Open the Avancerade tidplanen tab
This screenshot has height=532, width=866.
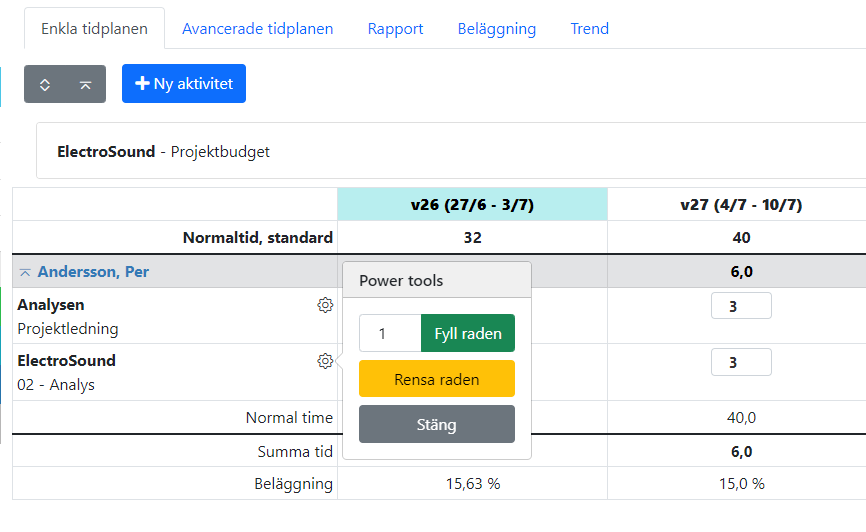pos(257,29)
